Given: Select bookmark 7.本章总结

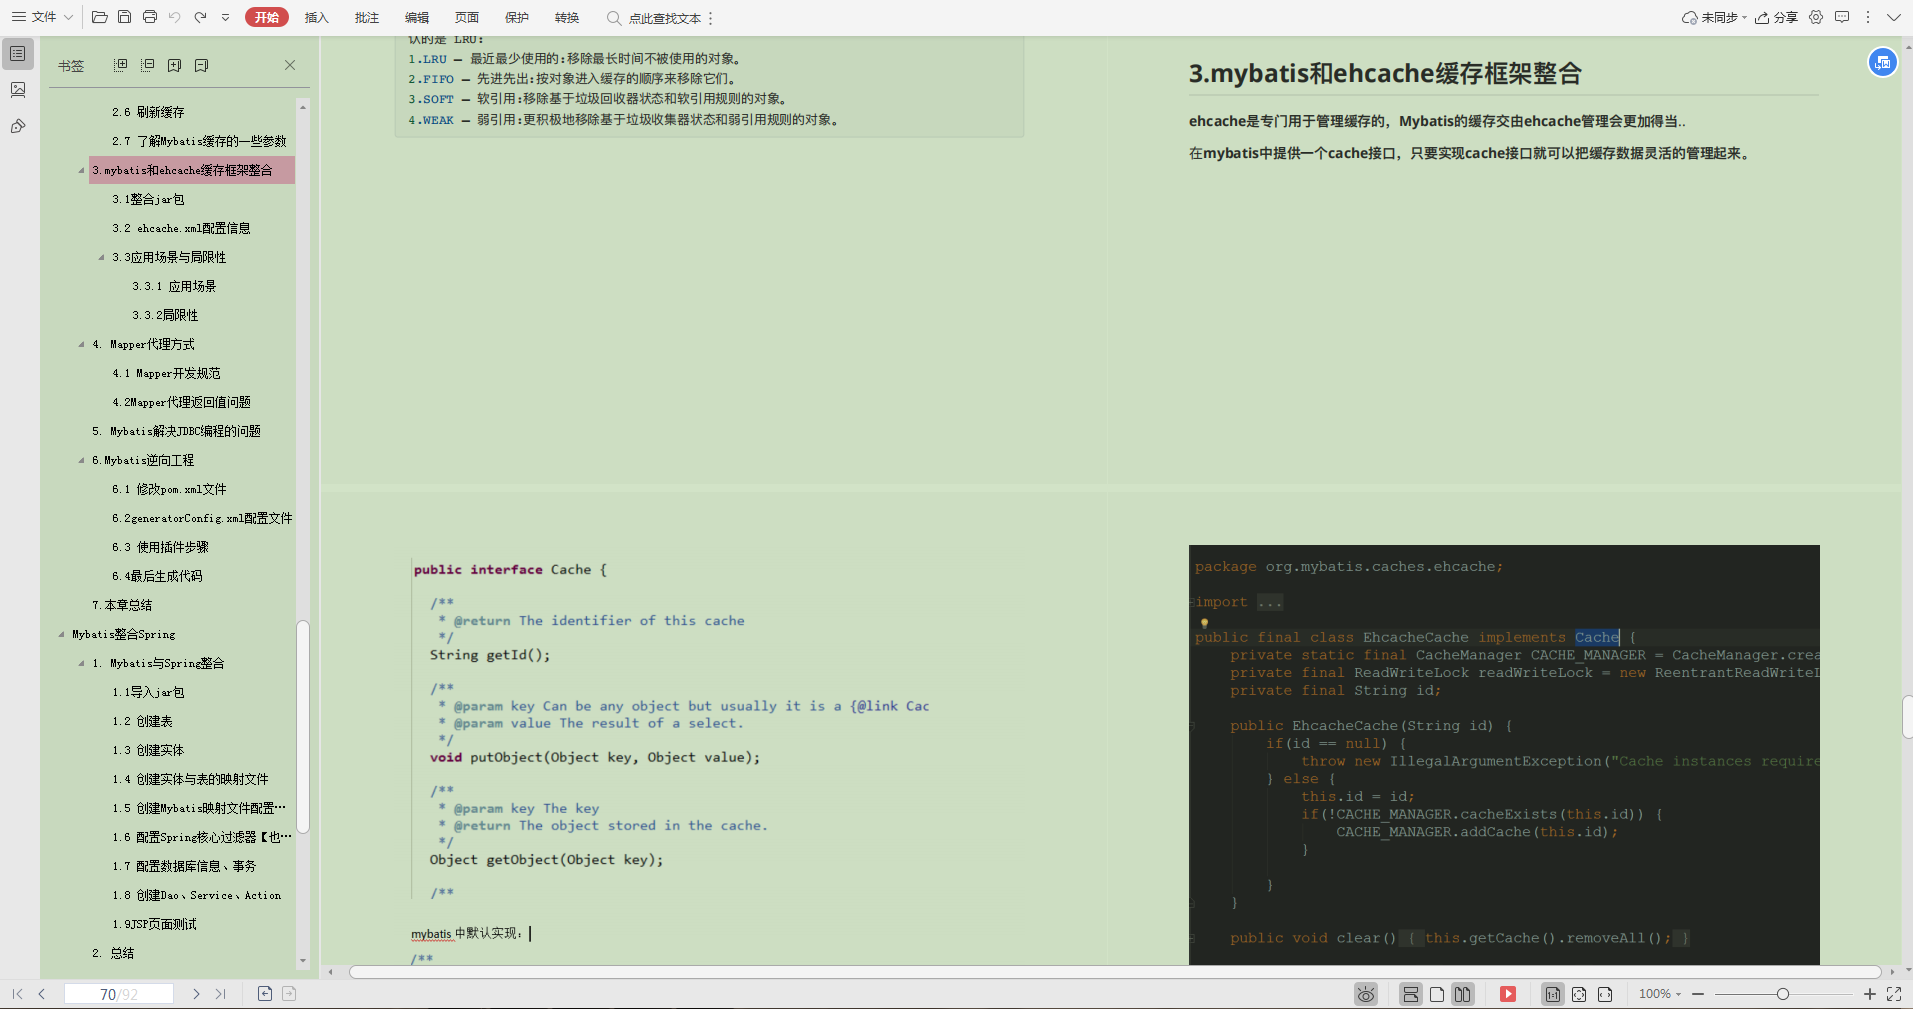Looking at the screenshot, I should [x=122, y=605].
